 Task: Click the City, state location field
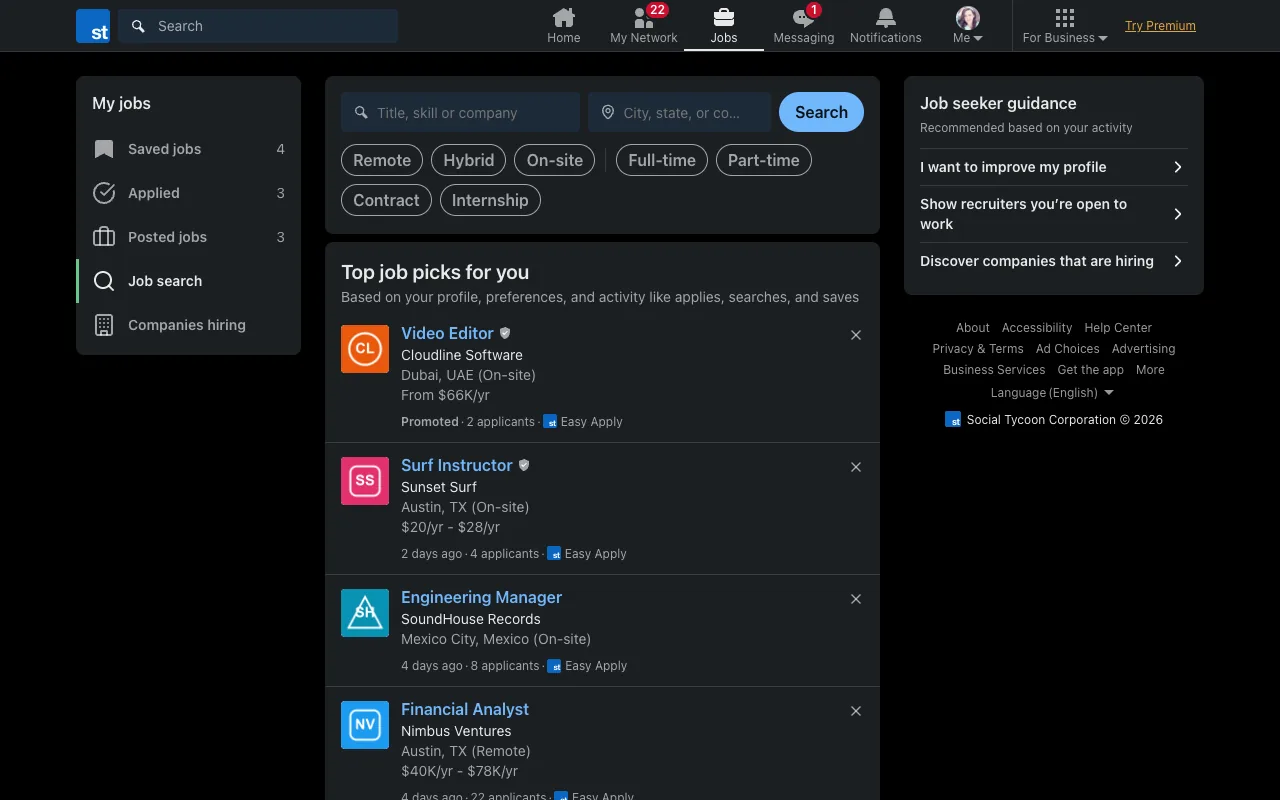(x=680, y=112)
